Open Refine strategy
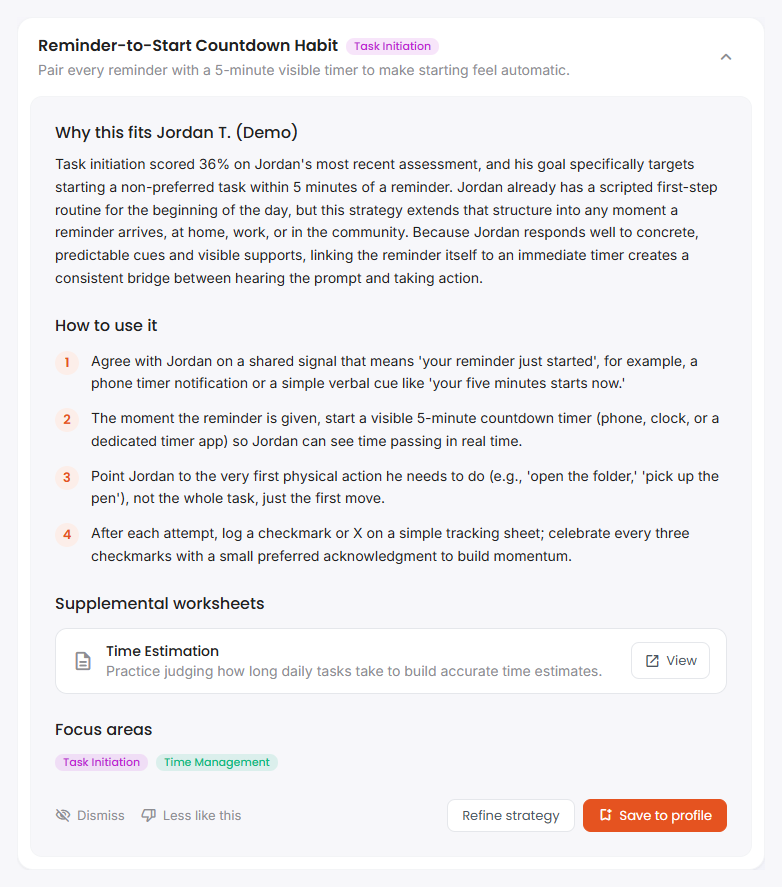 [x=510, y=815]
